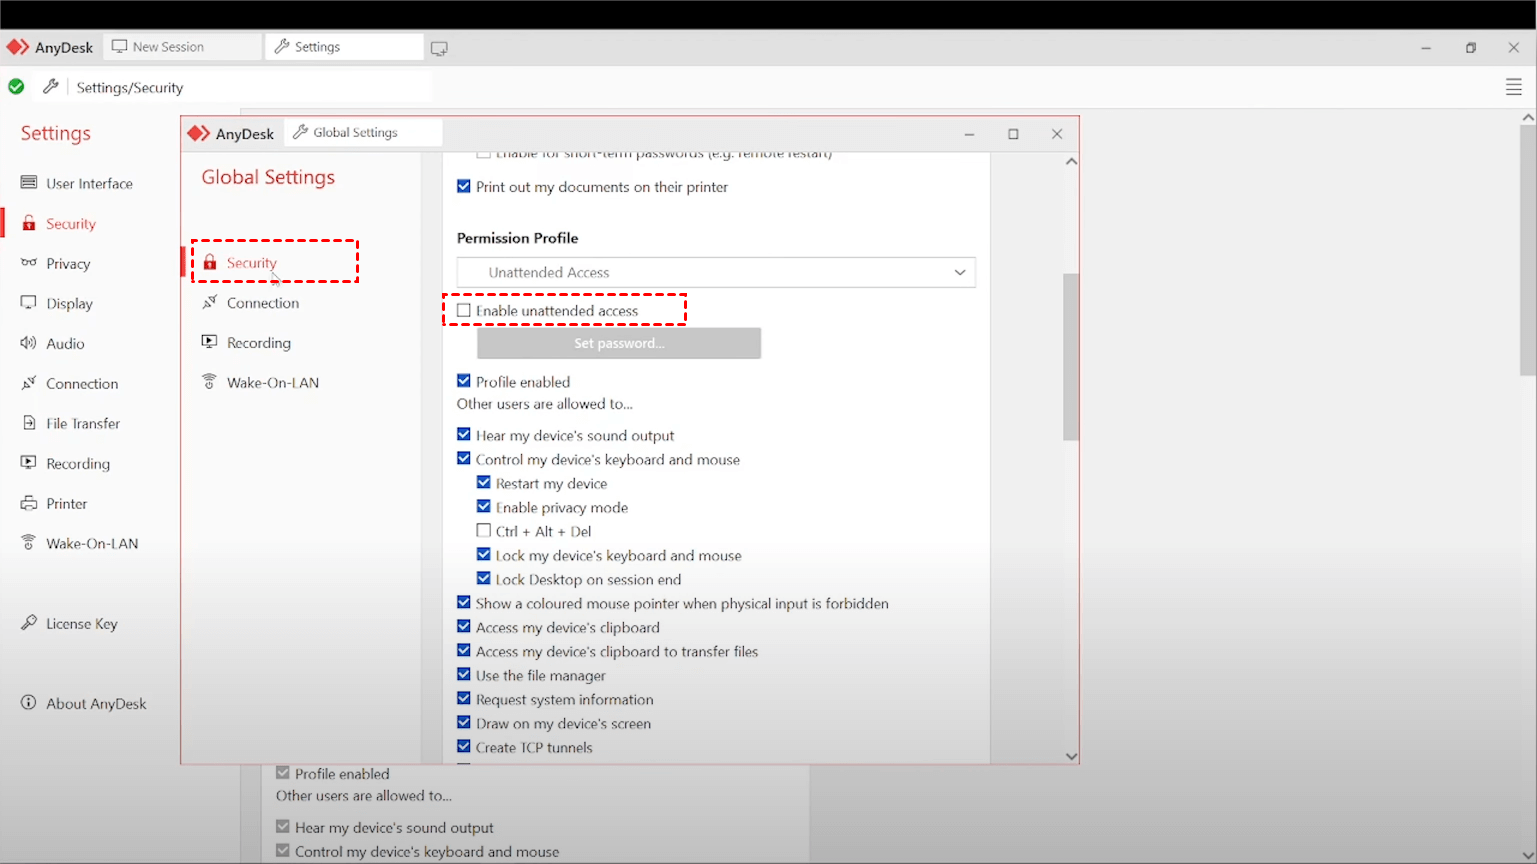This screenshot has width=1537, height=864.
Task: Open Recording in Global Settings panel
Action: tap(258, 343)
